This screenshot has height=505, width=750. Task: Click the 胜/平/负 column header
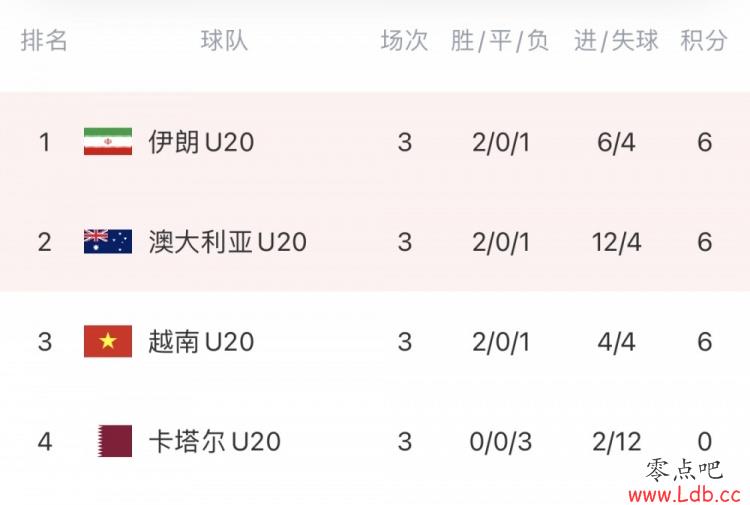click(x=500, y=40)
